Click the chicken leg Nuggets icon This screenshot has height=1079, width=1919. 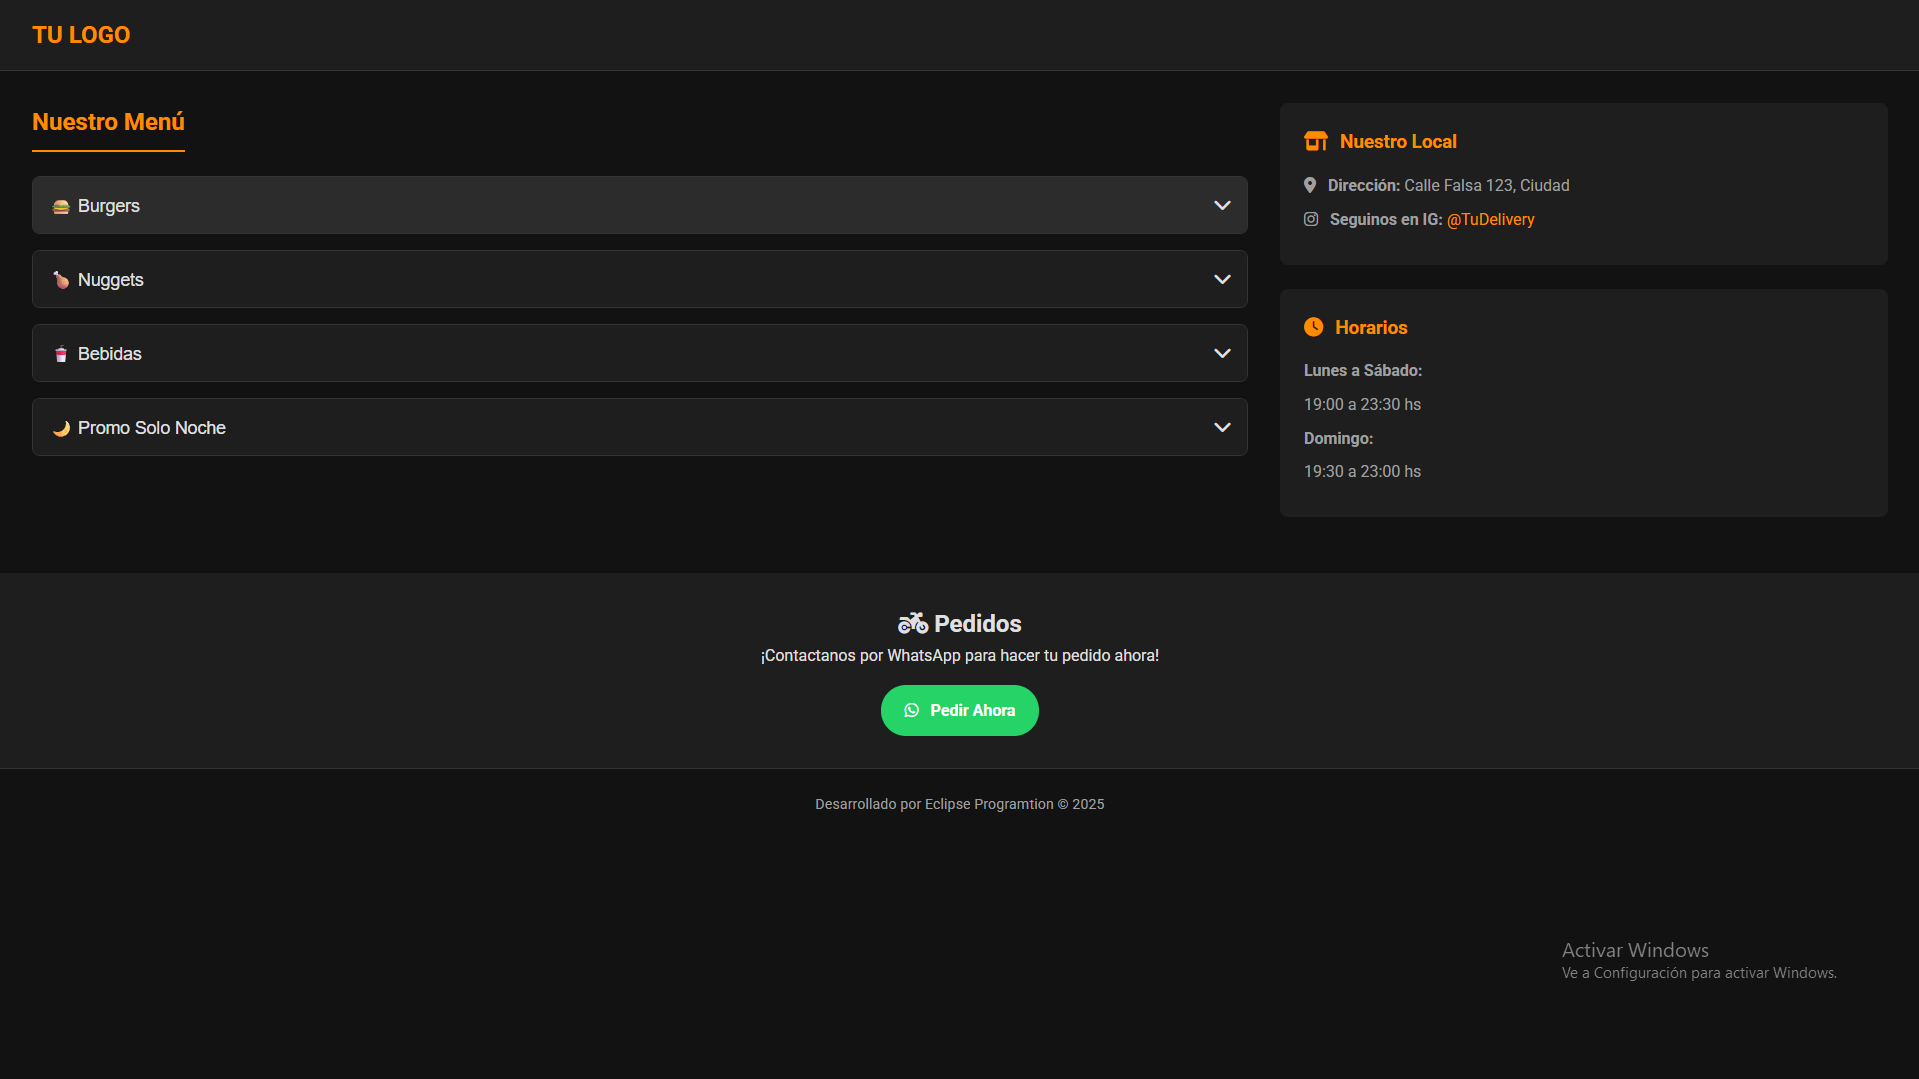coord(61,281)
